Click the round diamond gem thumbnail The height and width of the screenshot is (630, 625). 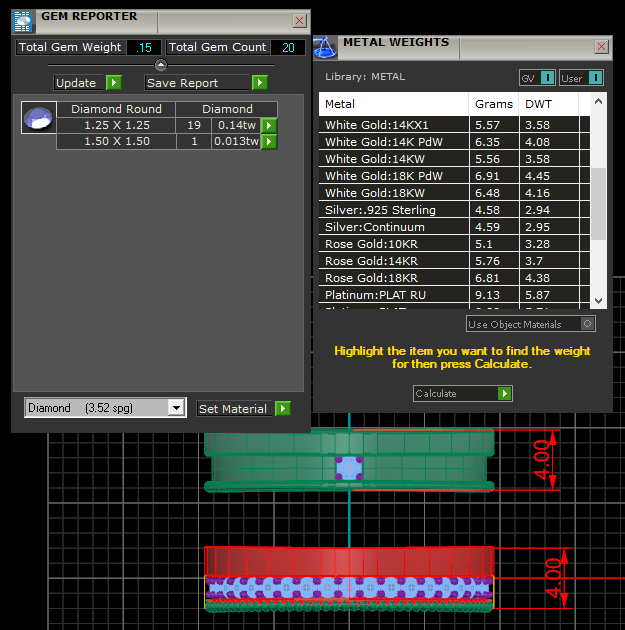click(37, 117)
